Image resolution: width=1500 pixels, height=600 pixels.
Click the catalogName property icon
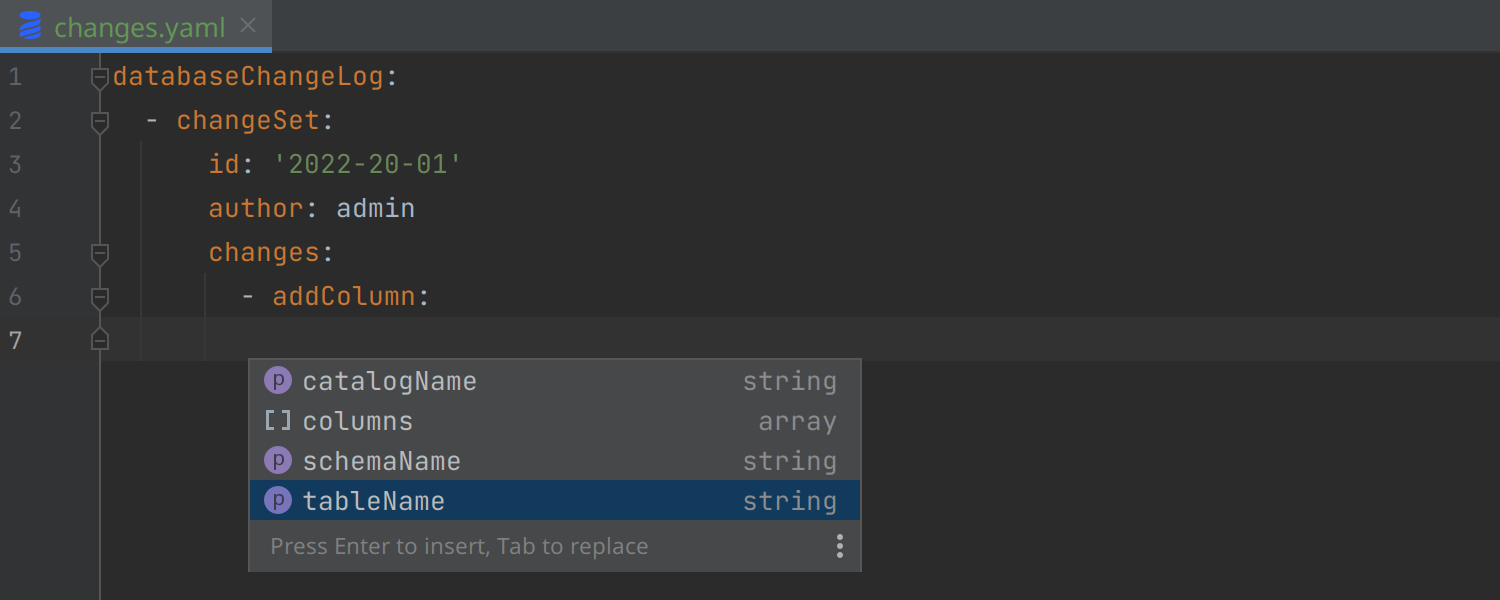coord(277,381)
